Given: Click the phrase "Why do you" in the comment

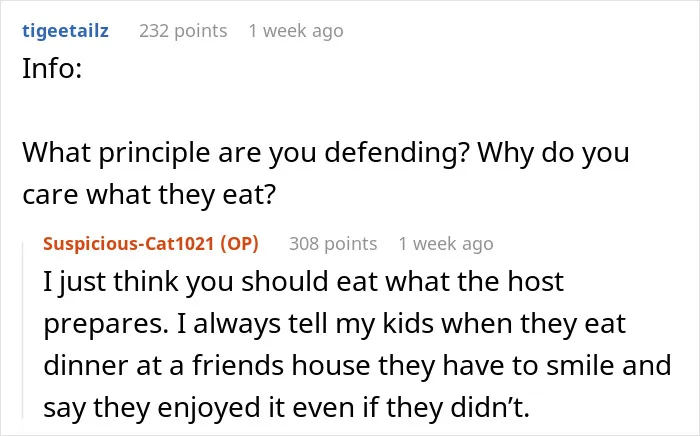Looking at the screenshot, I should click(554, 153).
